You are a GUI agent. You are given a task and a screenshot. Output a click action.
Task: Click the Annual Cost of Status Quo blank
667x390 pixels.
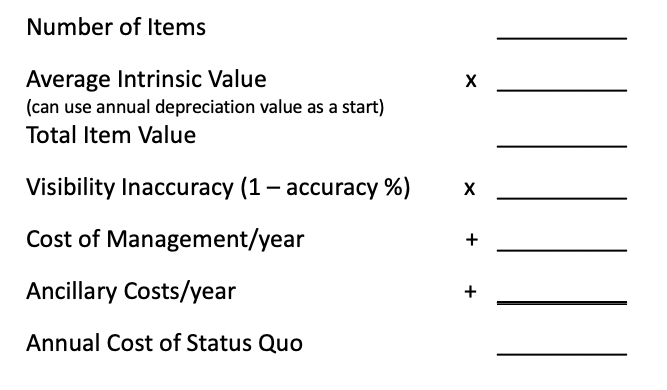click(562, 354)
